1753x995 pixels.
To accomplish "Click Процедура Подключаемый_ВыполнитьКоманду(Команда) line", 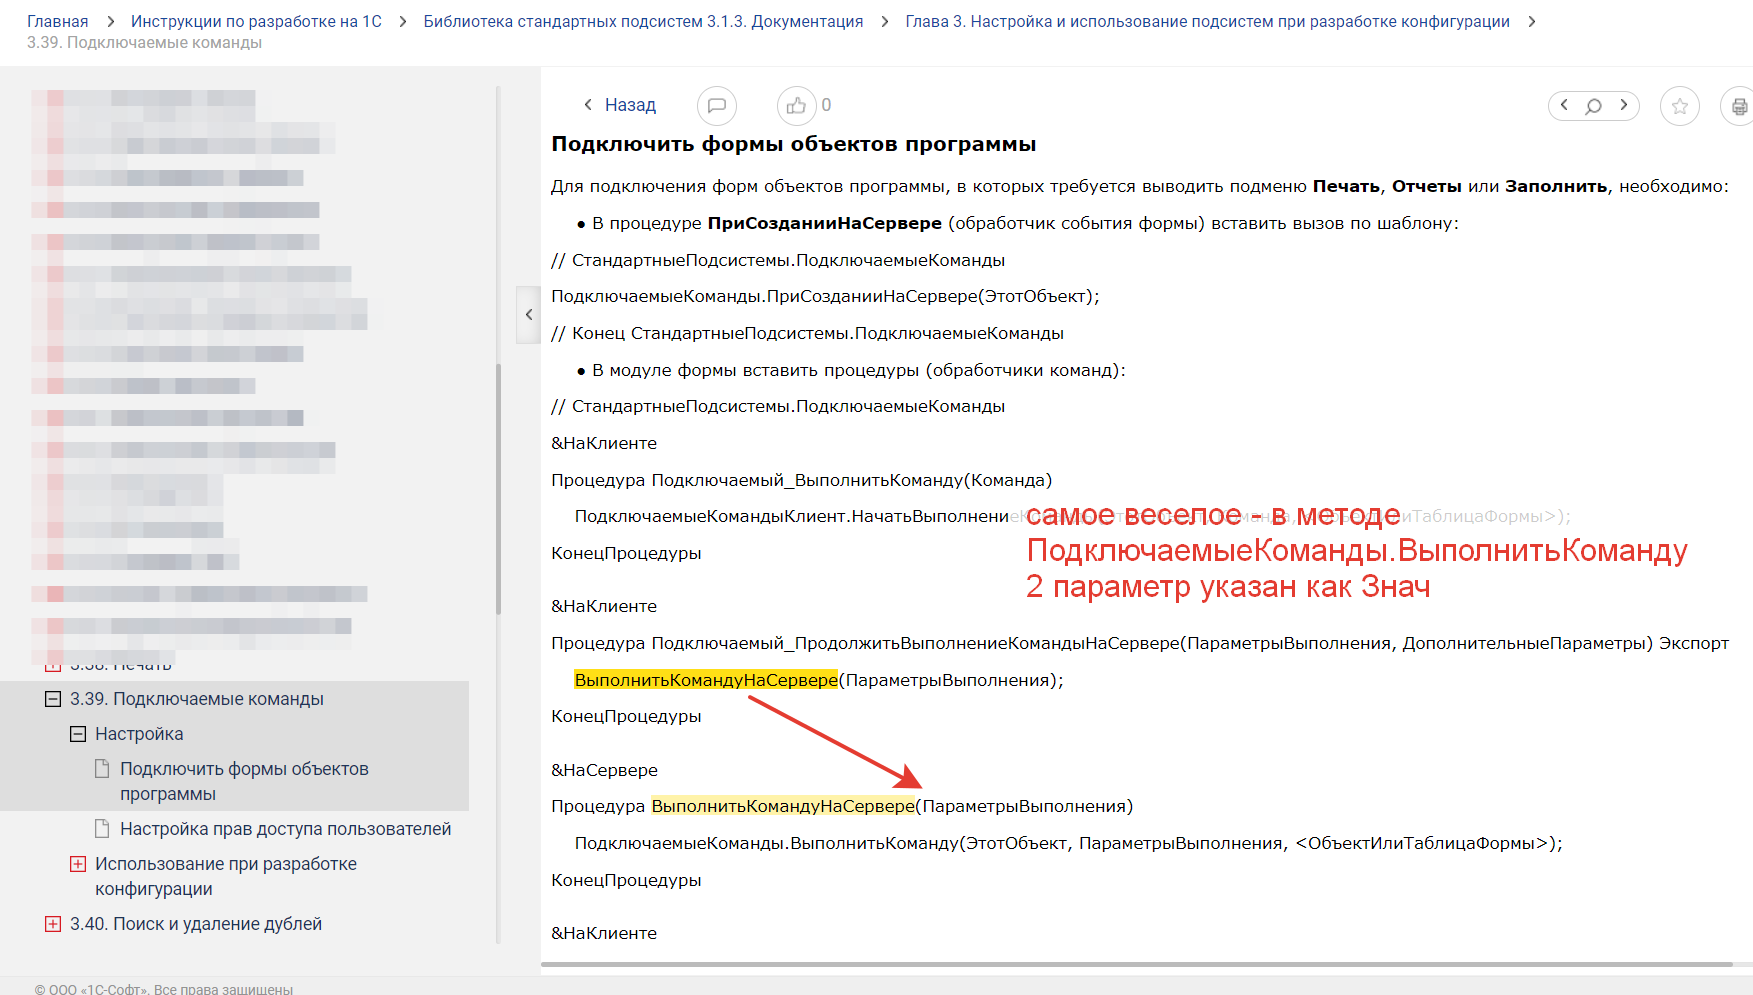I will pyautogui.click(x=801, y=480).
